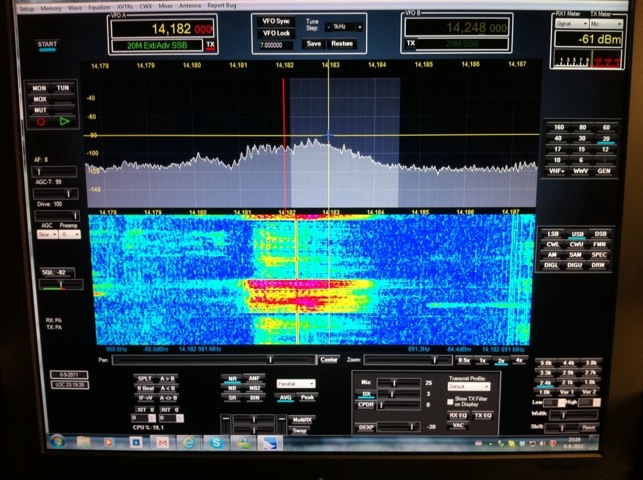Open Chrome from the taskbar
643x480 pixels.
pyautogui.click(x=109, y=441)
